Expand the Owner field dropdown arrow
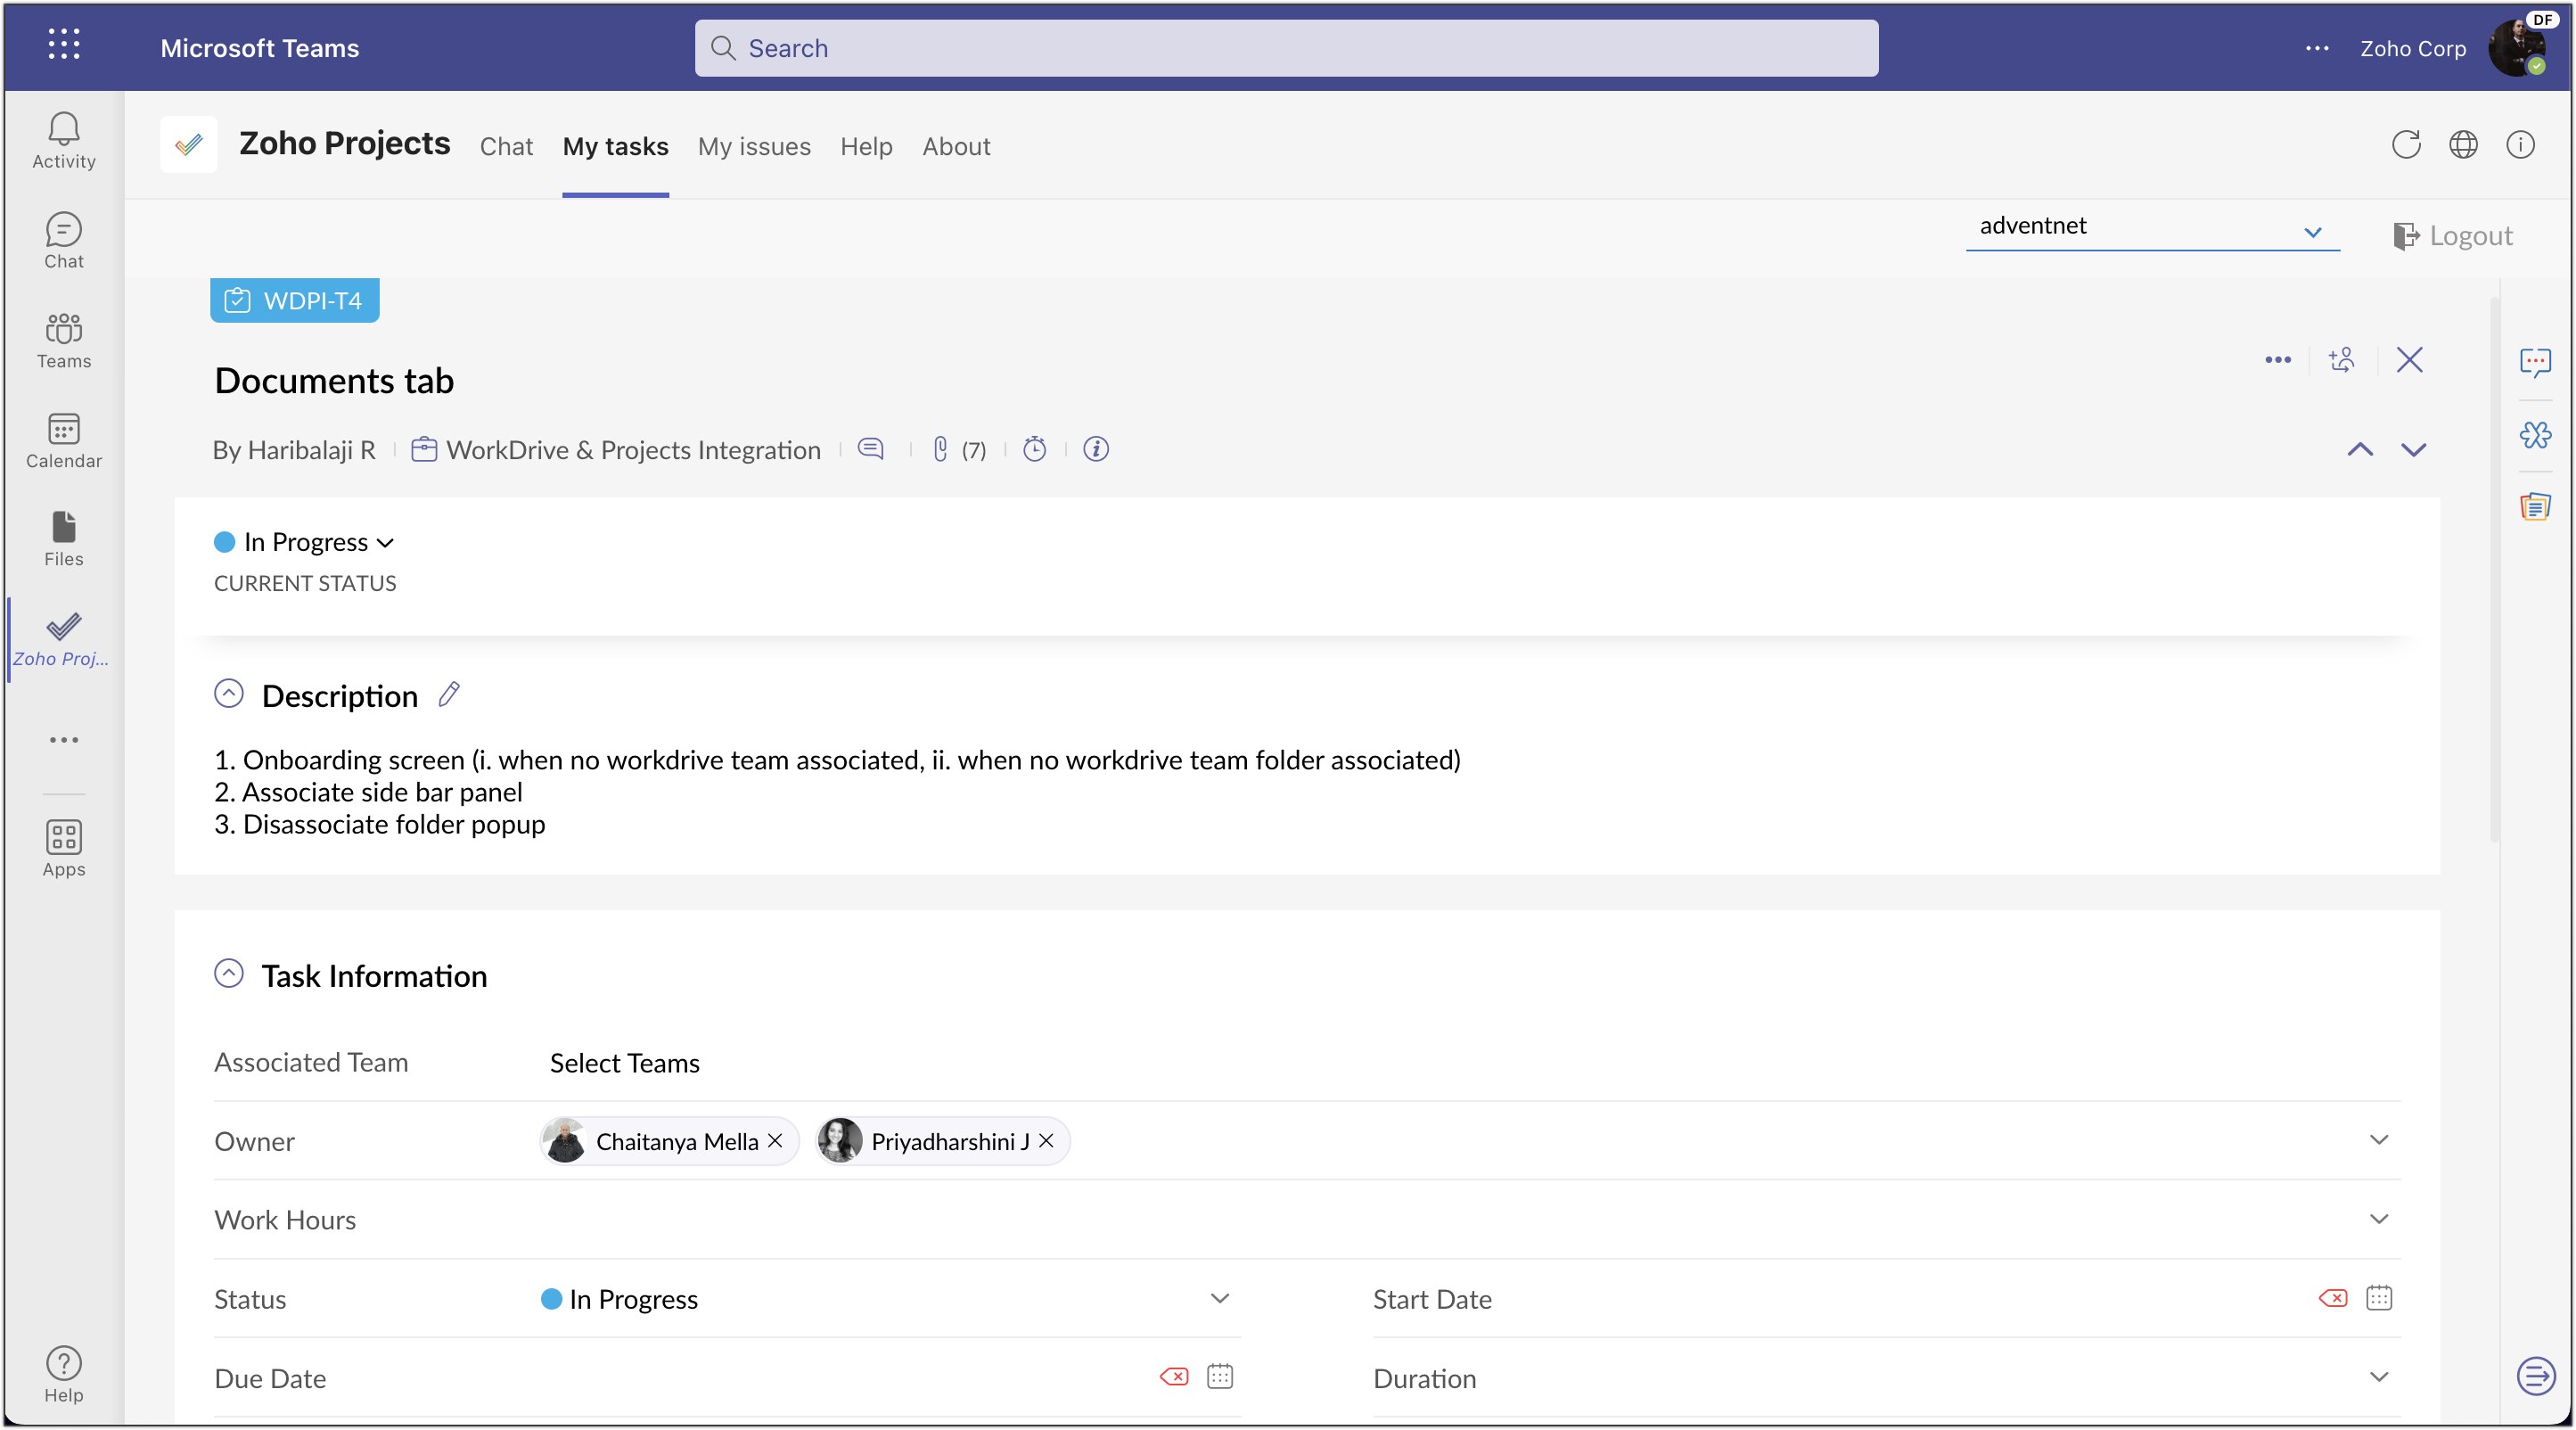This screenshot has width=2576, height=1430. point(2378,1140)
